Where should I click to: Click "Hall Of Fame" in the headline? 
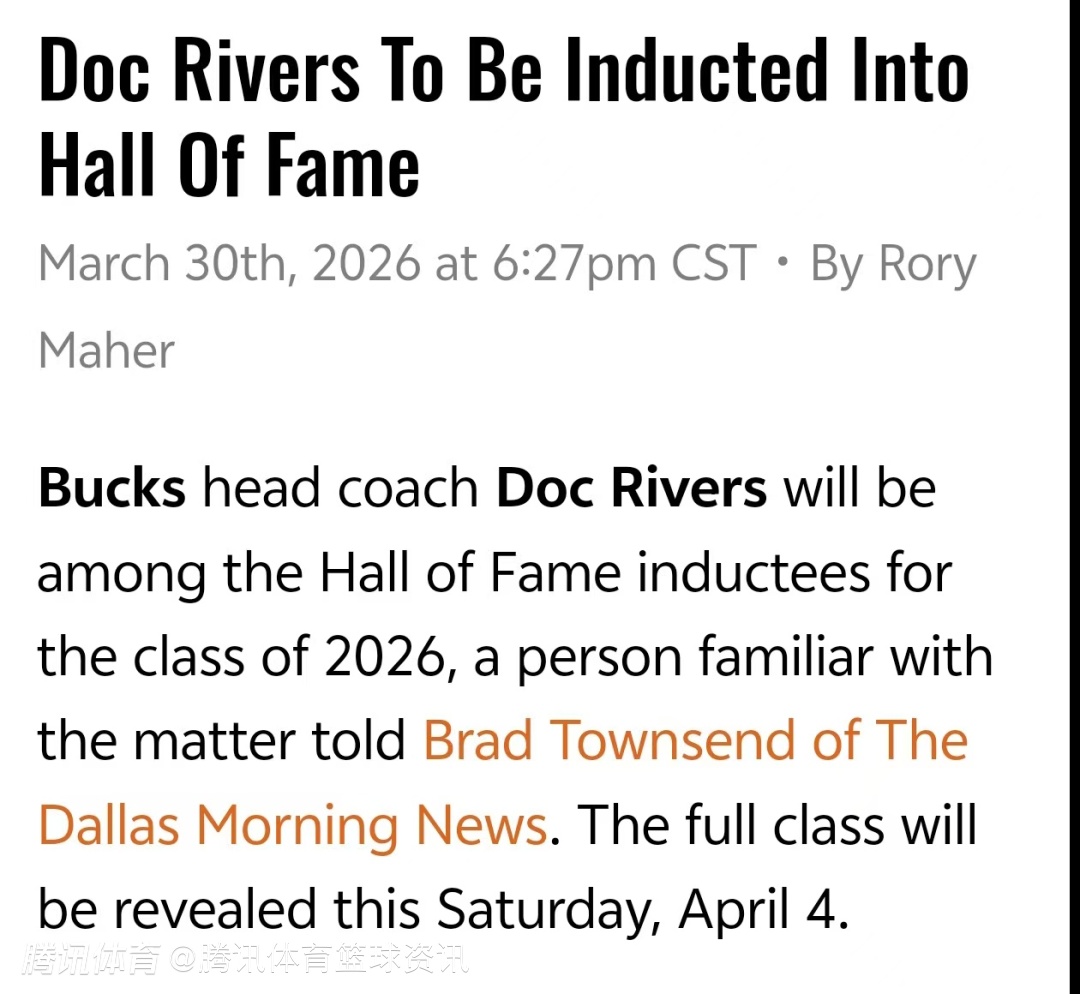[229, 165]
